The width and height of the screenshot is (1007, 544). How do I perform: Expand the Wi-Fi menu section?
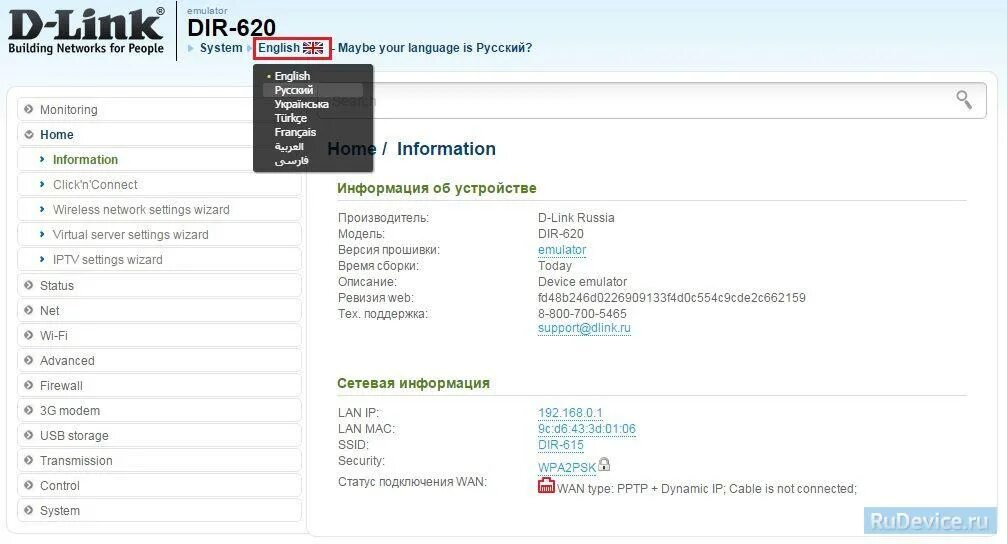(159, 335)
